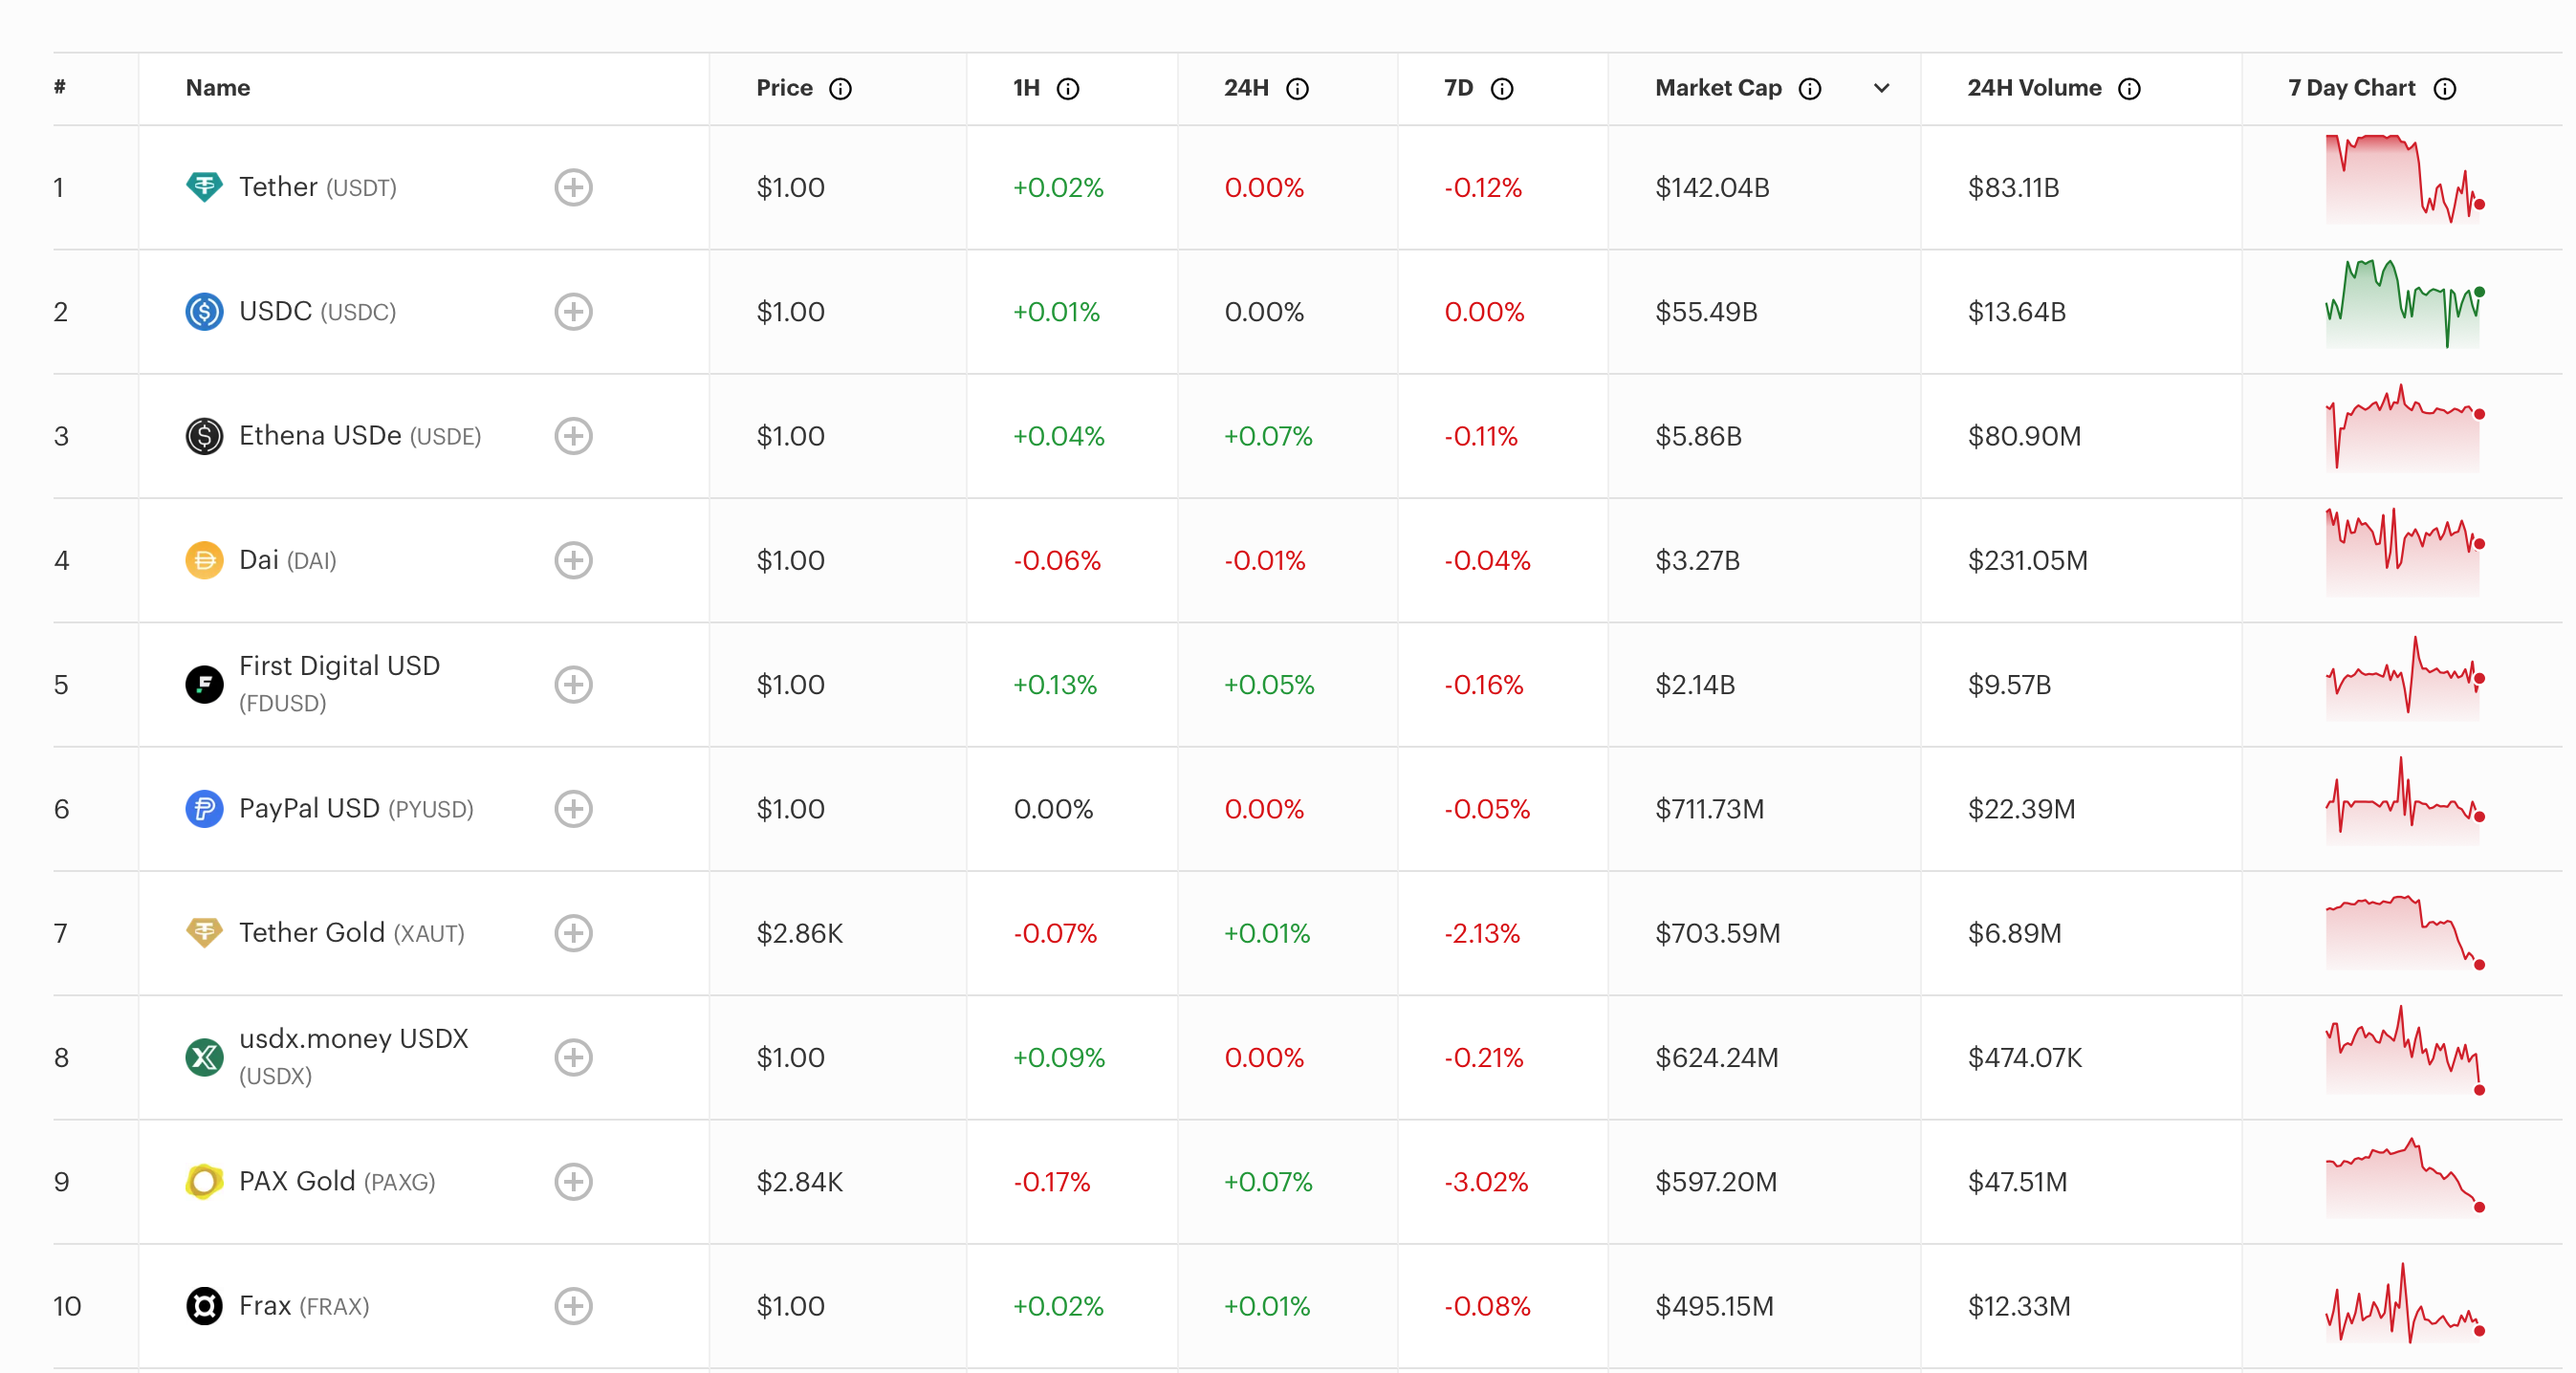Screen dimensions: 2576x1373
Task: Click the Market Cap info icon
Action: click(1810, 89)
